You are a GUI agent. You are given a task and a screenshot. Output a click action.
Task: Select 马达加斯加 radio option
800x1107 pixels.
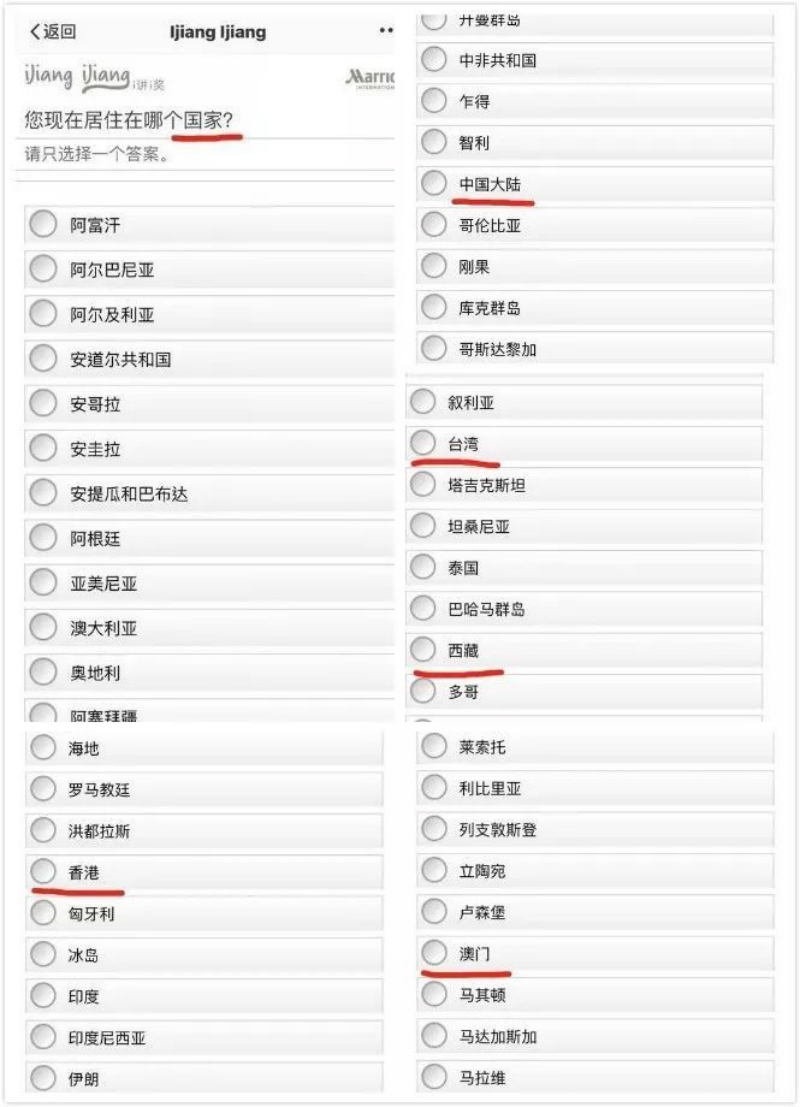click(x=434, y=1035)
